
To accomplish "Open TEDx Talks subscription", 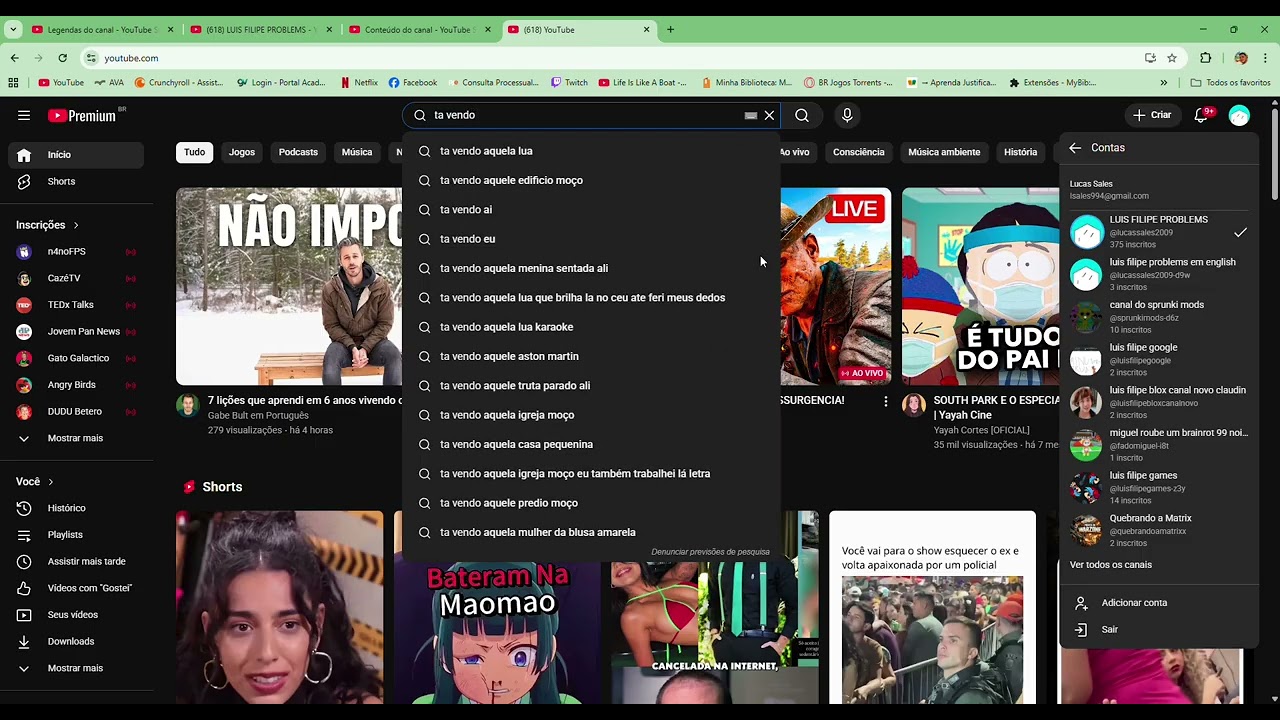I will (x=76, y=305).
